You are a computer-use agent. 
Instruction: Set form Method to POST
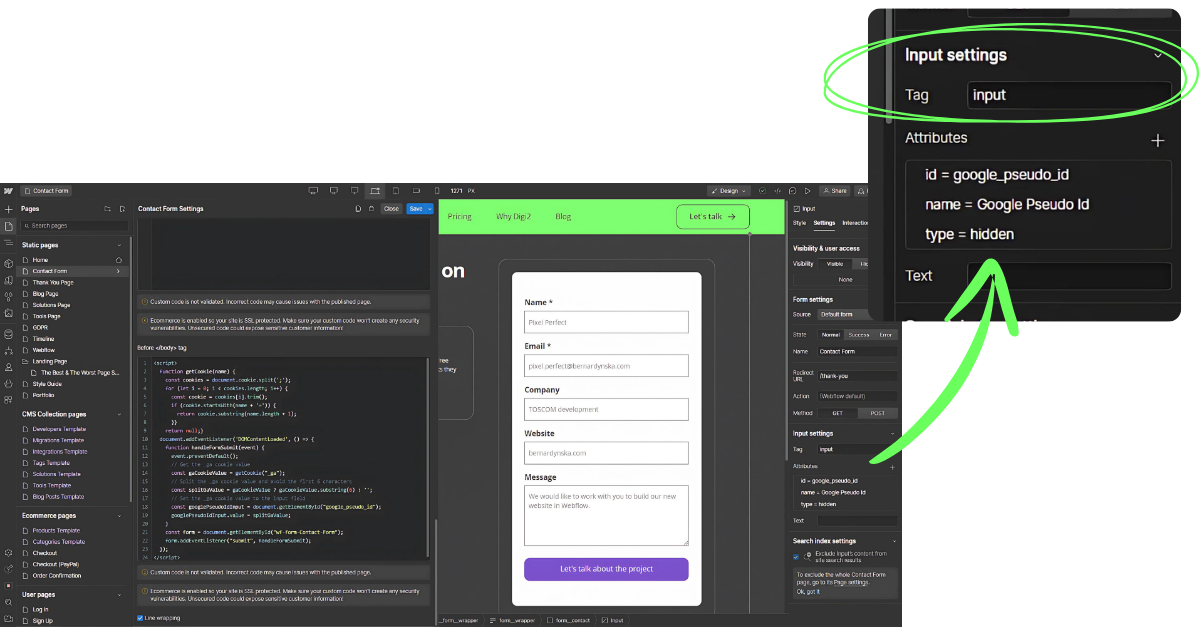[x=877, y=413]
